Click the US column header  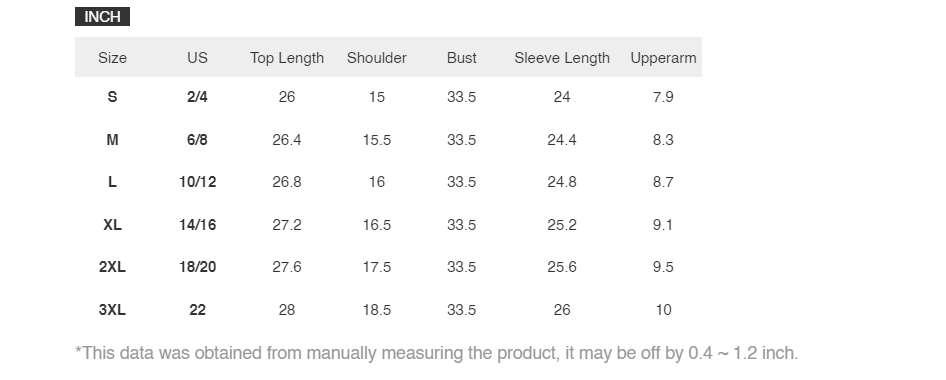(x=197, y=58)
